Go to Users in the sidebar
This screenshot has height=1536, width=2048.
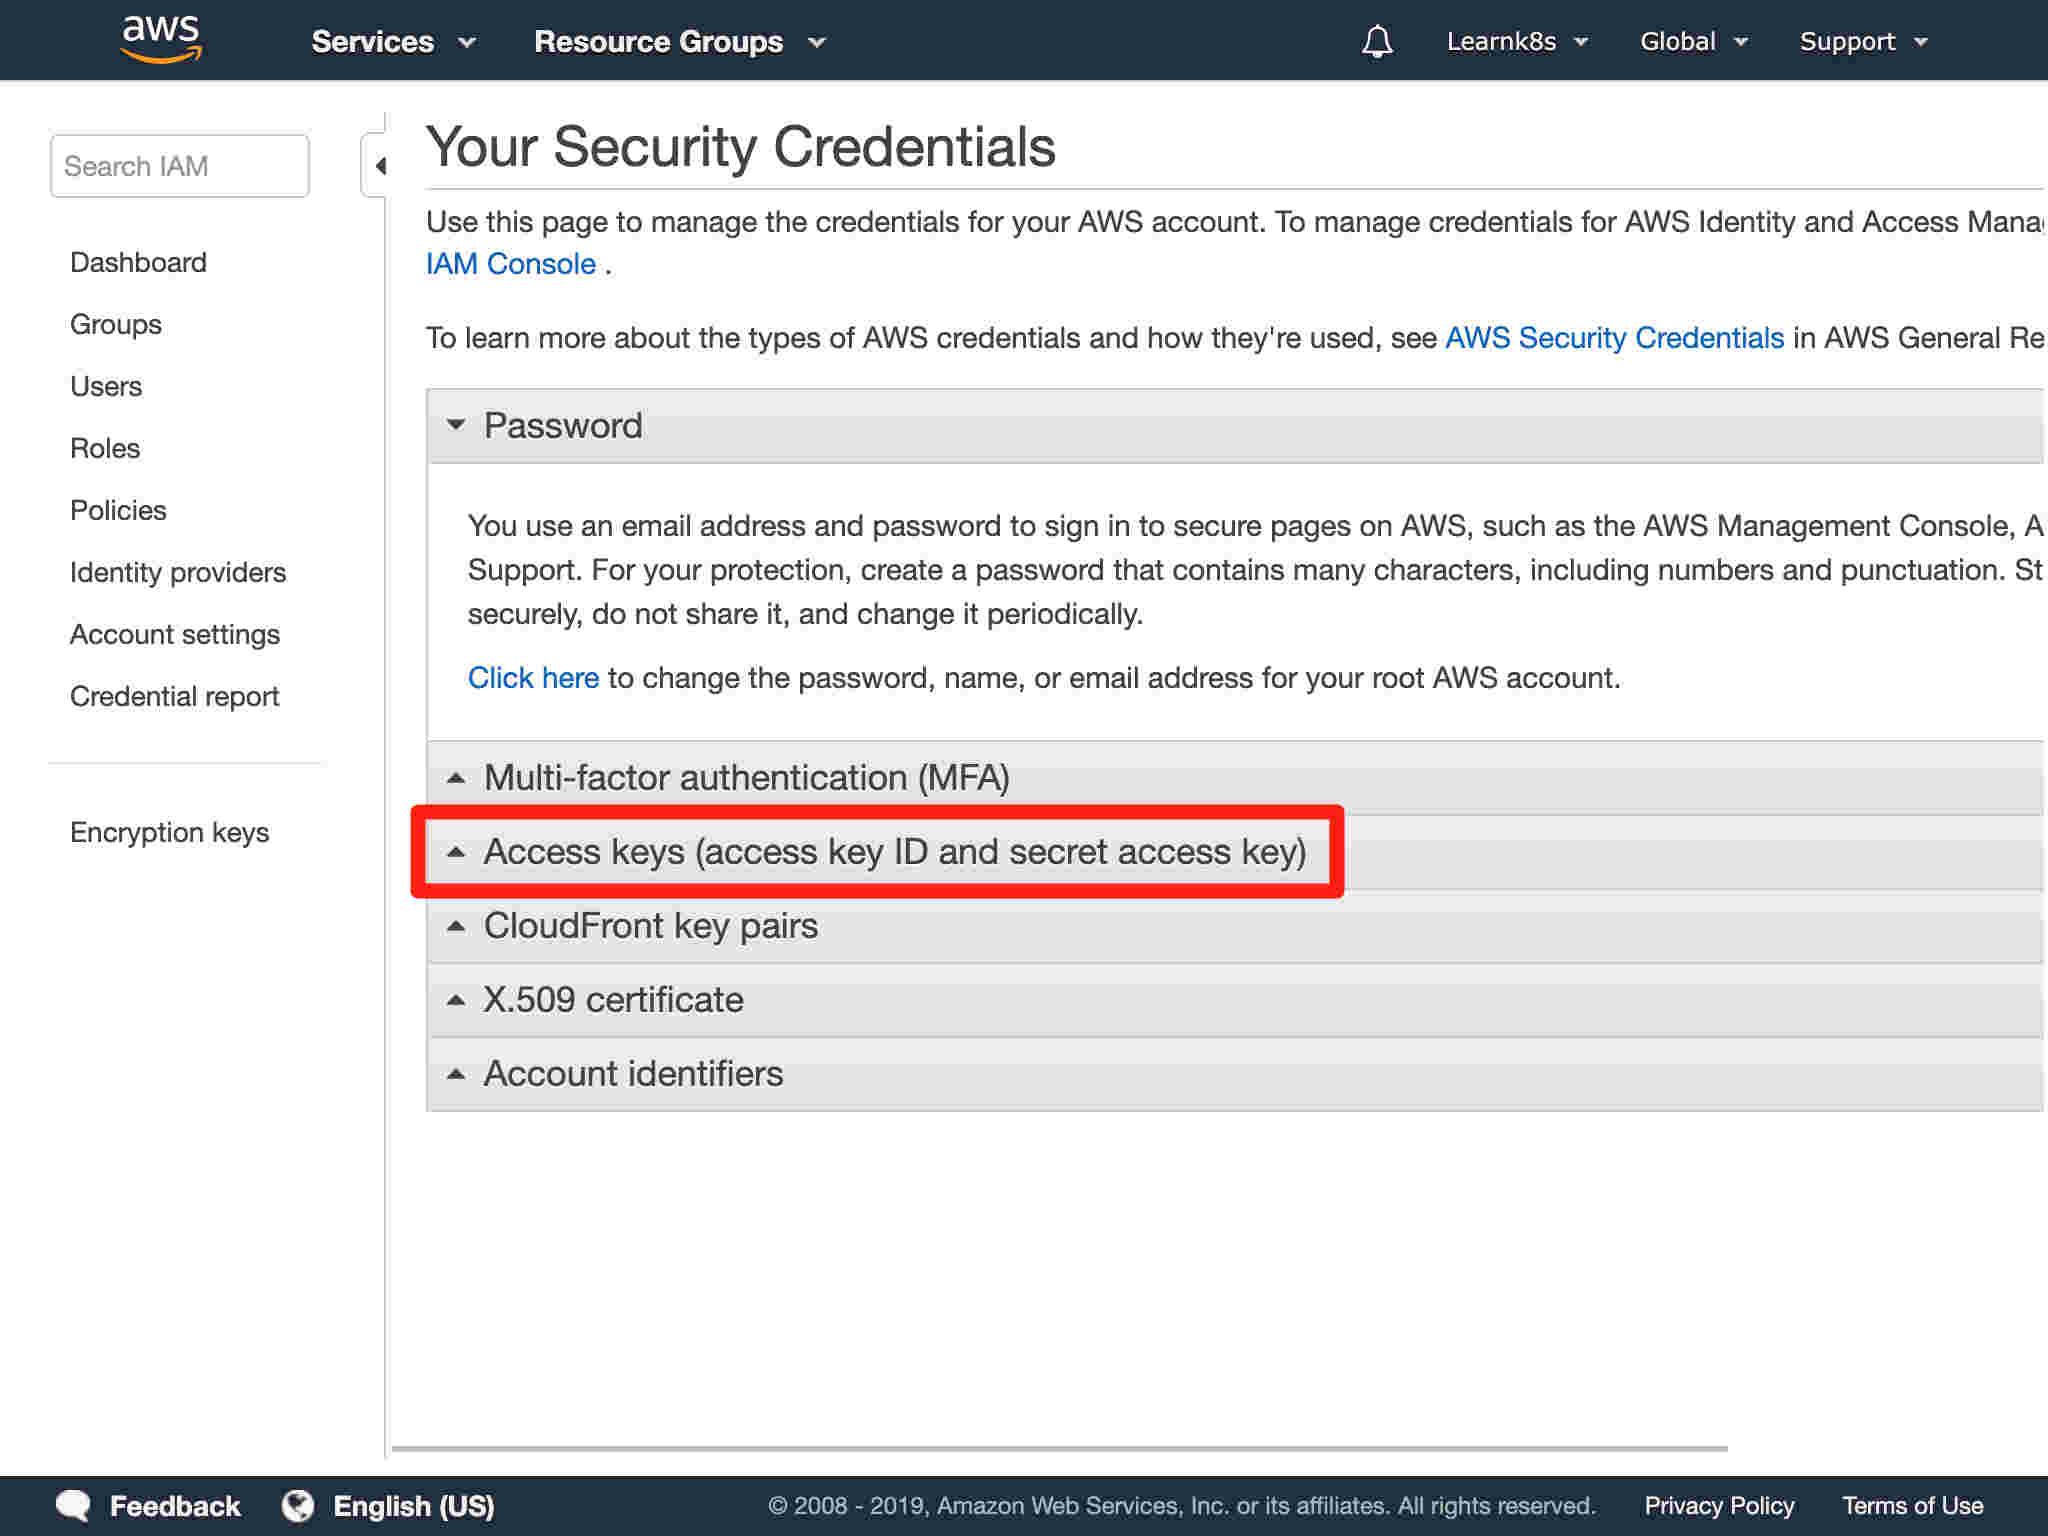coord(106,386)
